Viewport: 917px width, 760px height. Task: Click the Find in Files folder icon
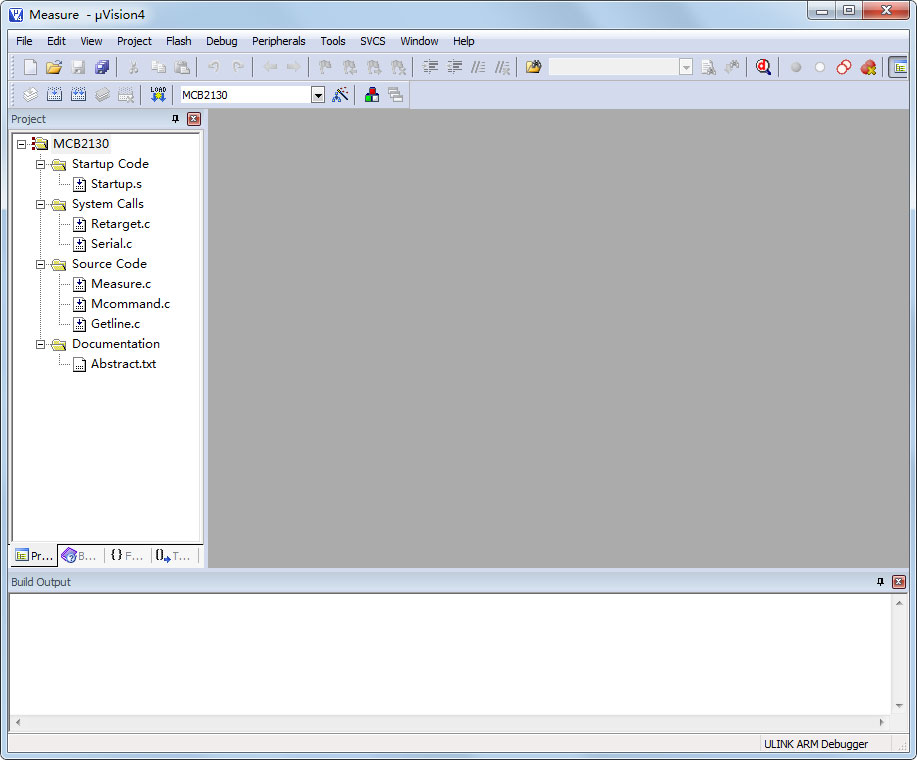[x=533, y=67]
